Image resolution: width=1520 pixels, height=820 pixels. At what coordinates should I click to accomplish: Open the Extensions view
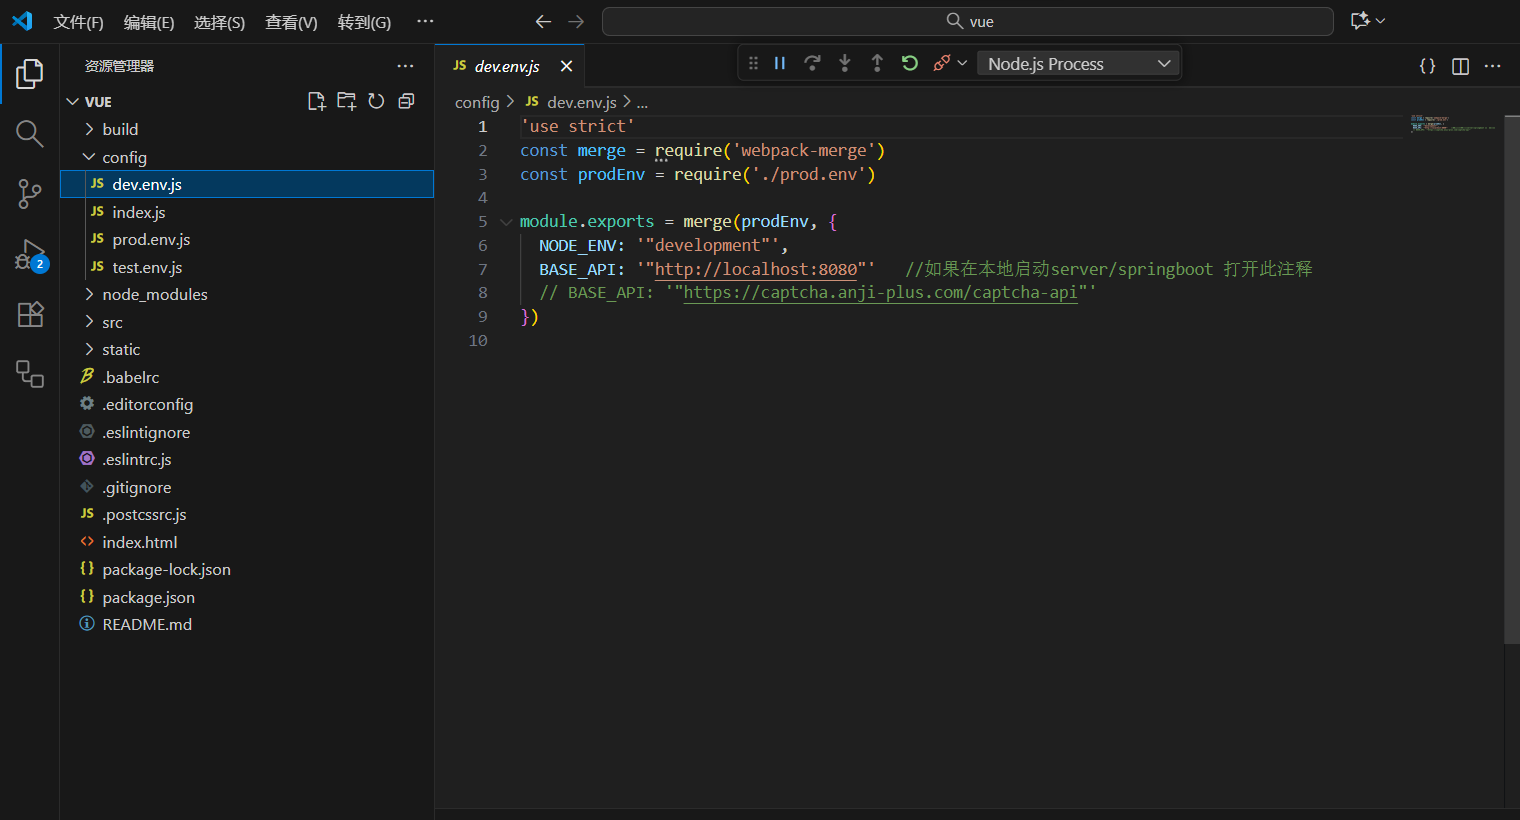(x=30, y=314)
